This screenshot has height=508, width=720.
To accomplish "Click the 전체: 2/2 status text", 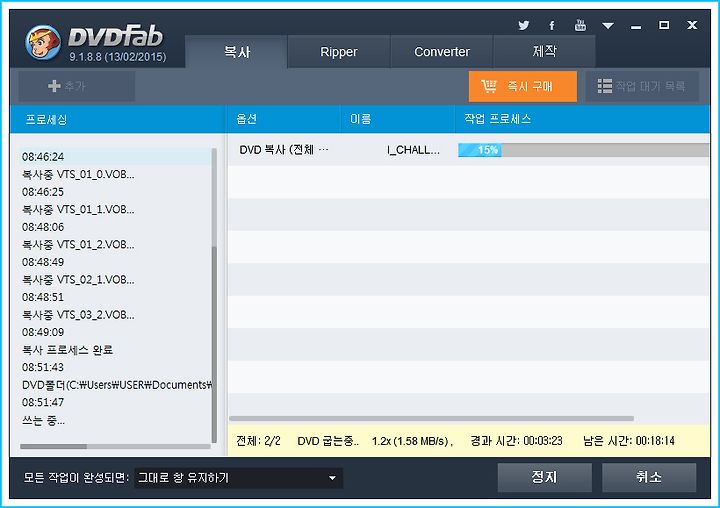I will [x=258, y=441].
